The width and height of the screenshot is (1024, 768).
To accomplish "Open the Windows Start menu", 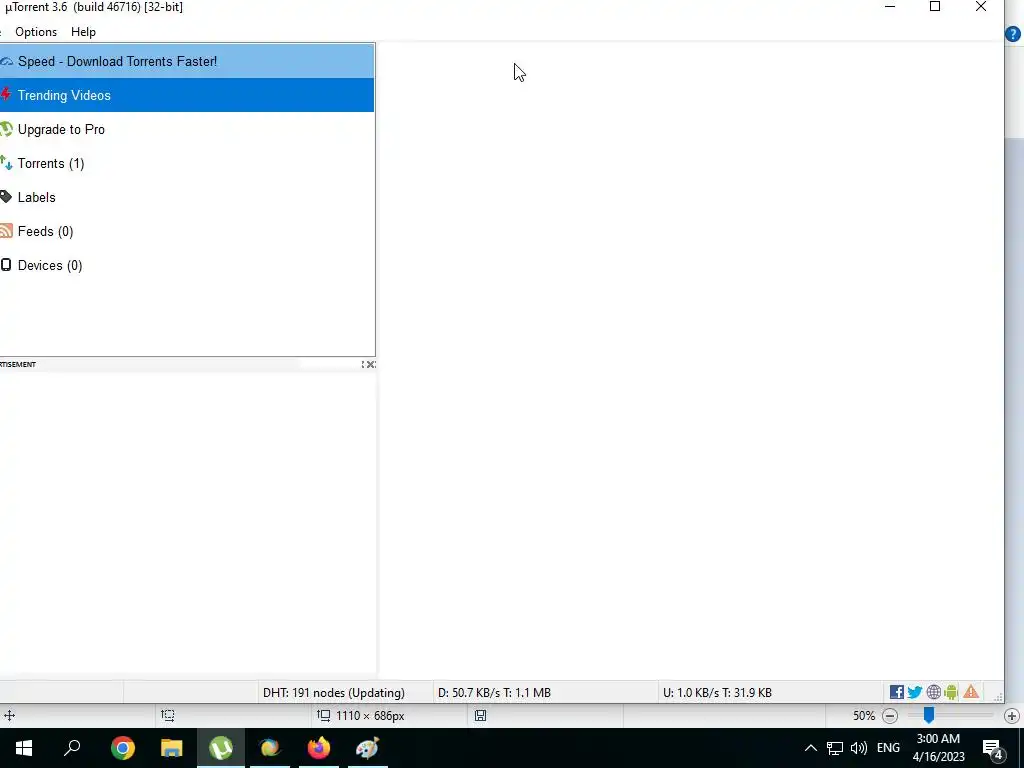I will [24, 748].
